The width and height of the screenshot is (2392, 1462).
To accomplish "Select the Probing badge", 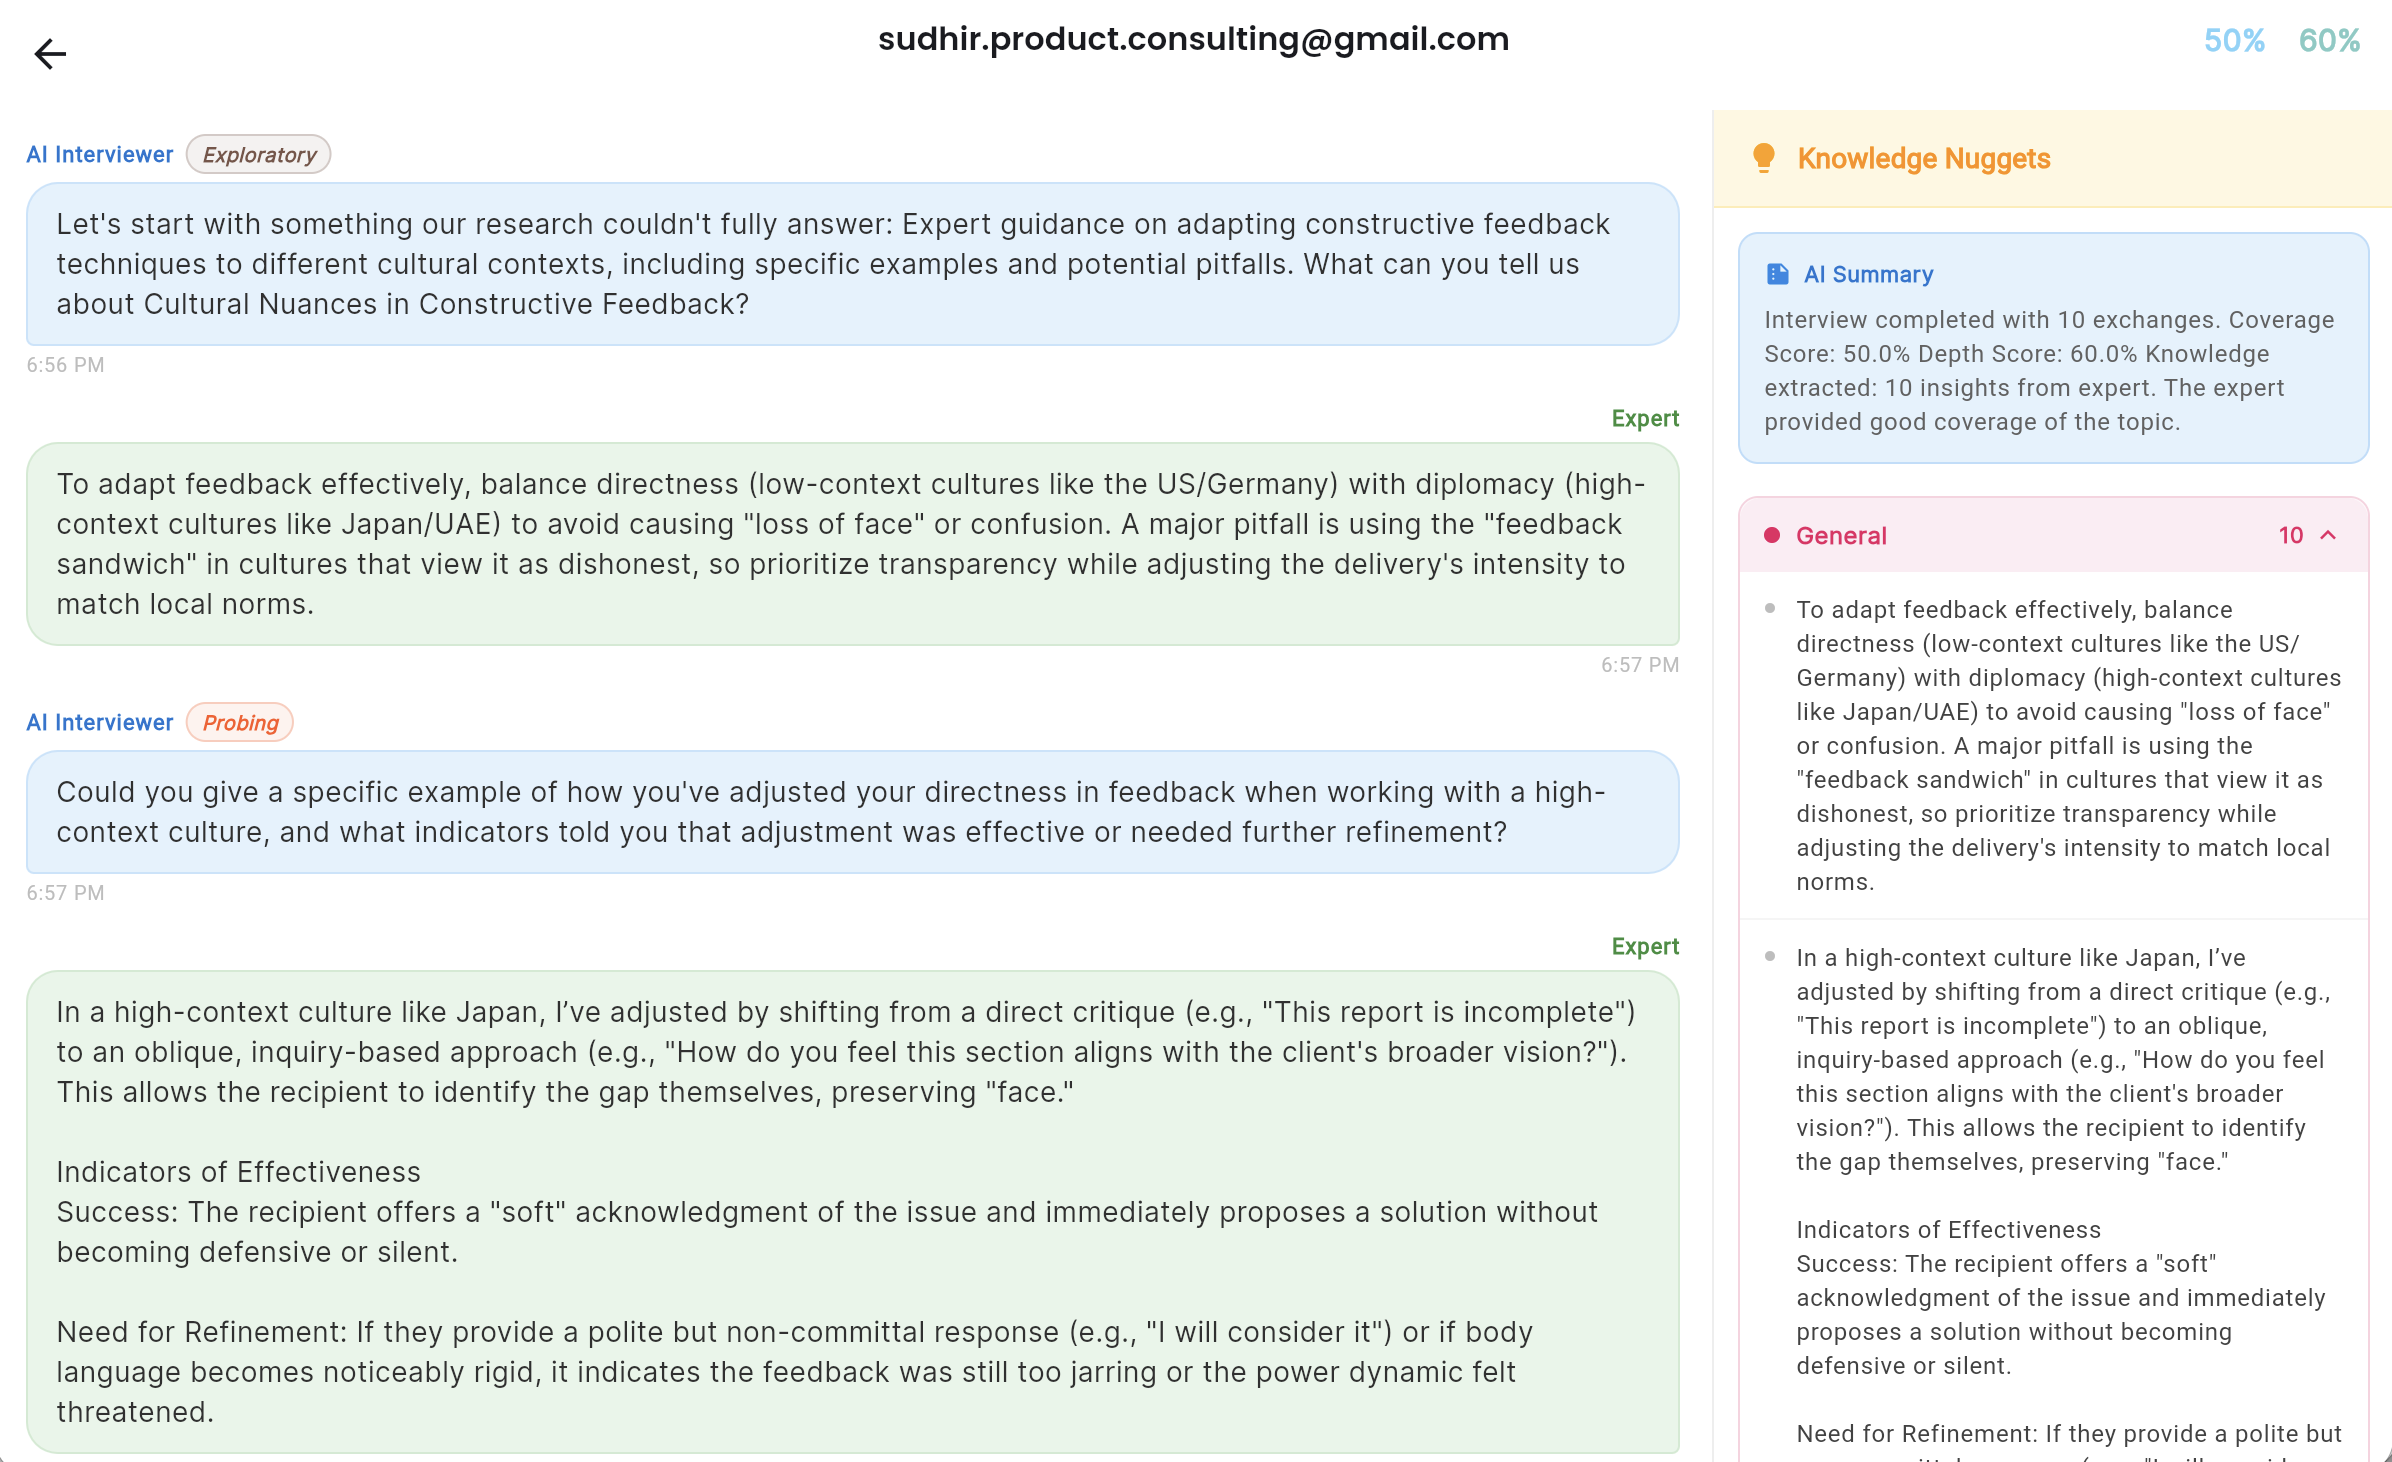I will coord(239,722).
